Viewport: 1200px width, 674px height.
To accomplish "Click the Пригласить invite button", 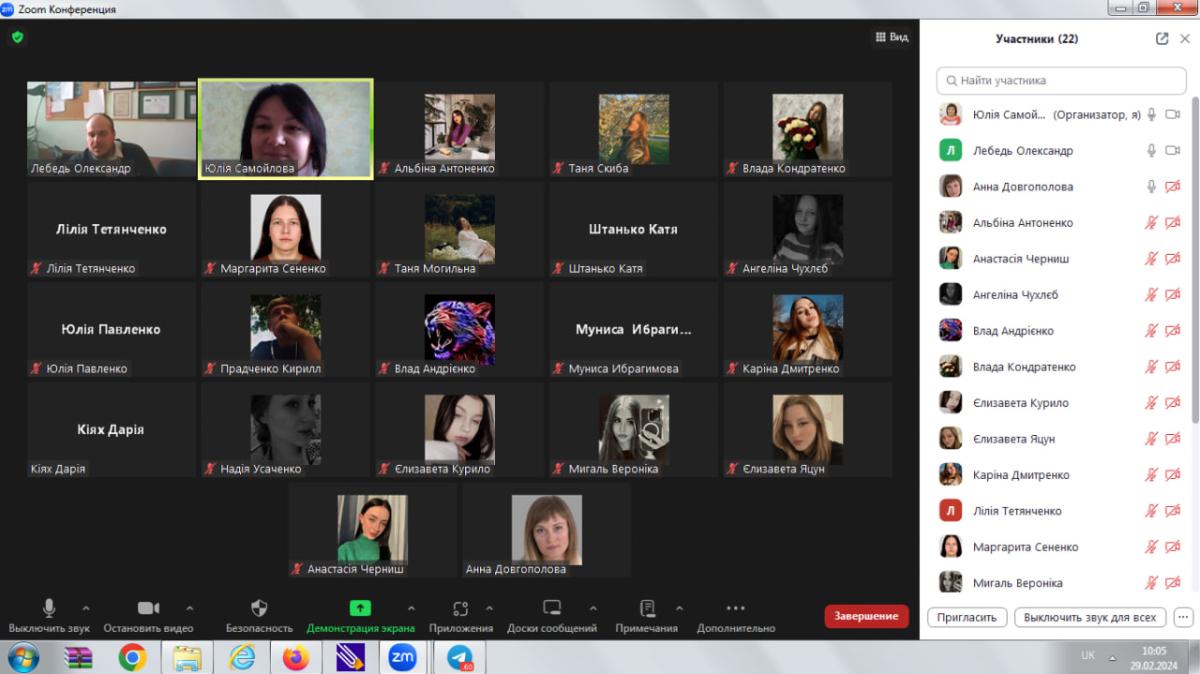I will click(967, 617).
